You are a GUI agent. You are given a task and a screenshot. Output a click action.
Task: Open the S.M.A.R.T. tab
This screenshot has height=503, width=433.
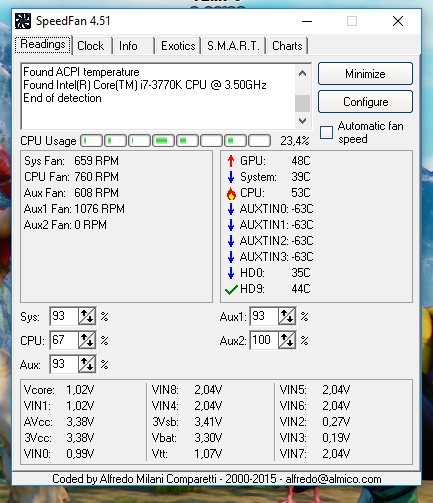[233, 46]
